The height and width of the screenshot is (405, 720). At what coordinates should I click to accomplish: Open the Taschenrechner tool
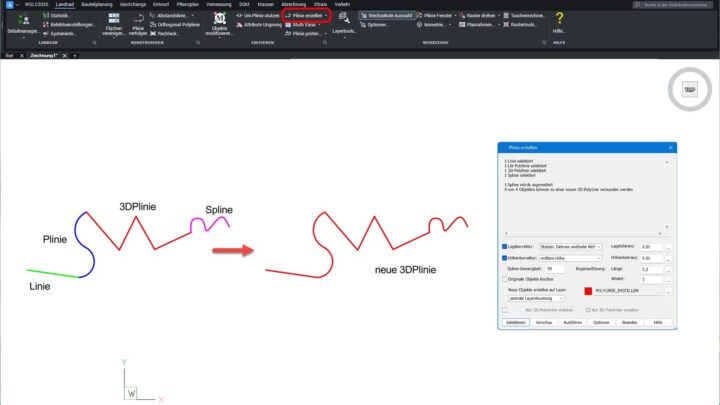click(x=524, y=16)
